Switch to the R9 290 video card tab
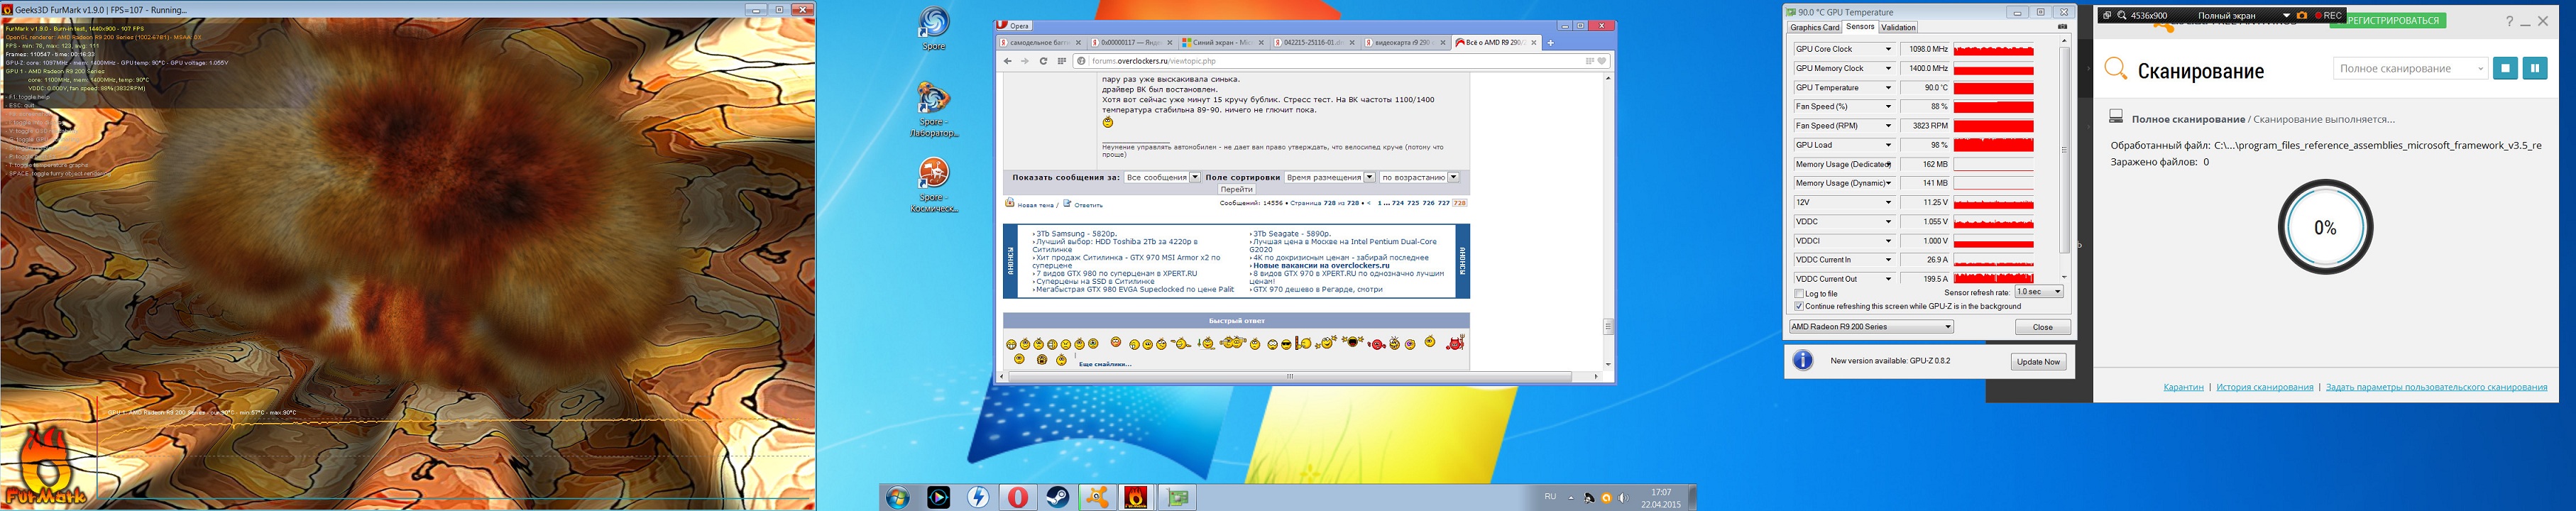The image size is (2576, 511). pos(1405,43)
